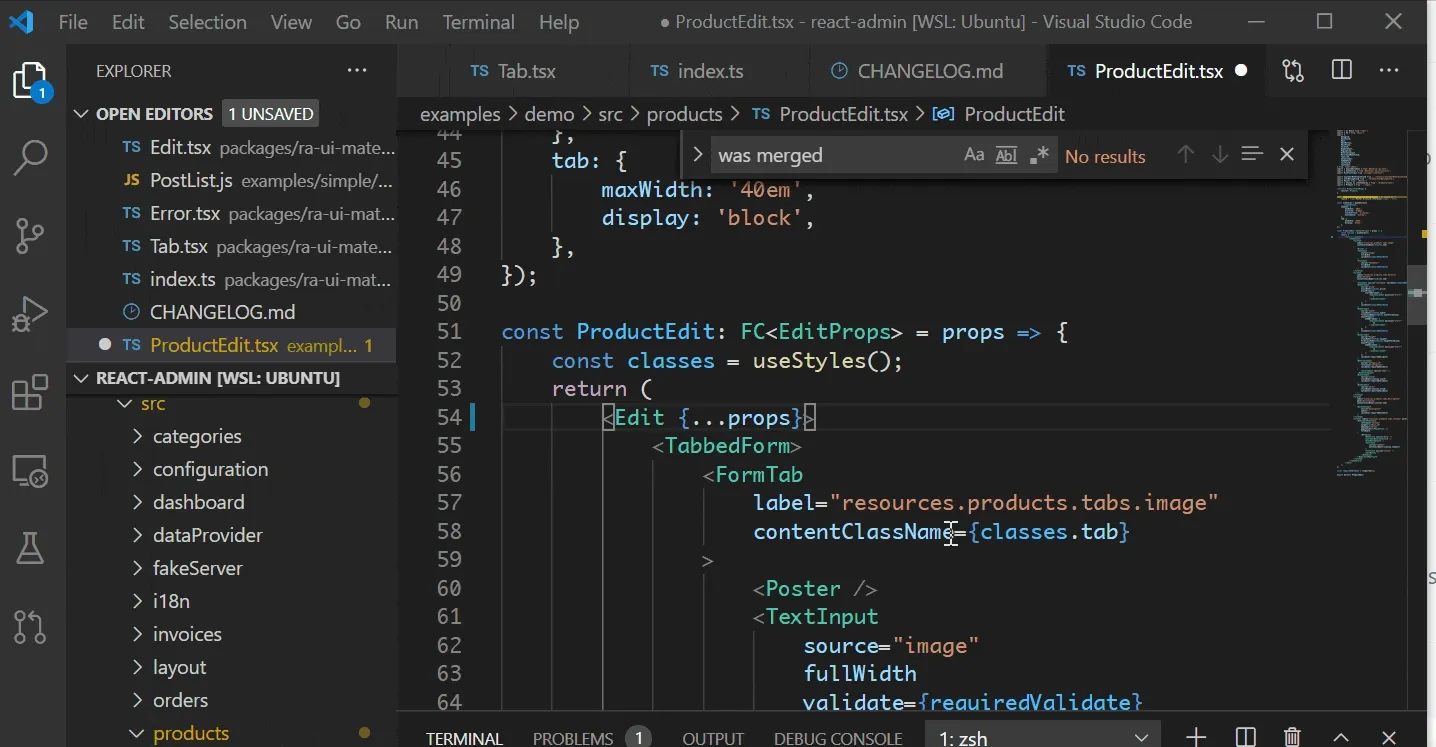1436x747 pixels.
Task: Open the Search view in the activity bar
Action: click(30, 157)
